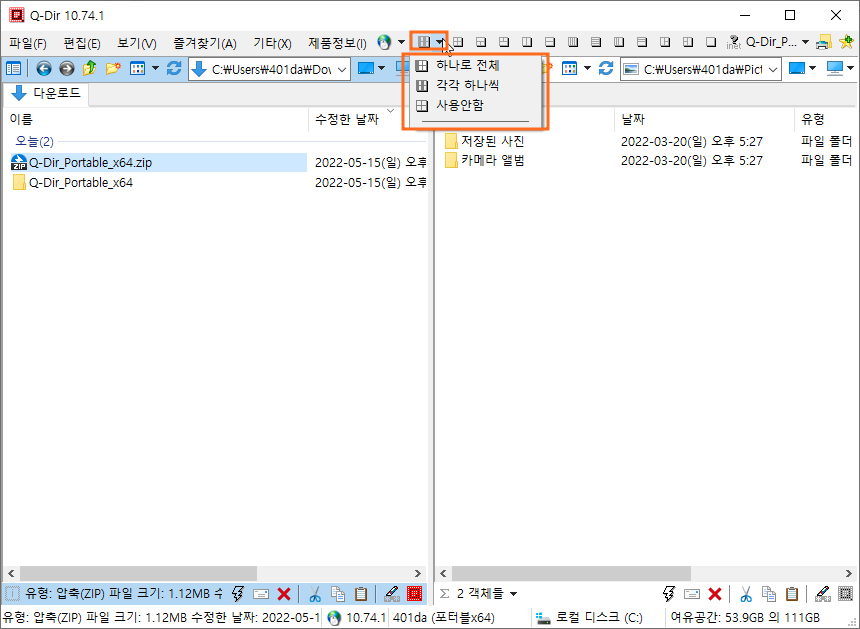Image resolution: width=860 pixels, height=629 pixels.
Task: Select the four horizontal rows layout icon
Action: coord(596,42)
